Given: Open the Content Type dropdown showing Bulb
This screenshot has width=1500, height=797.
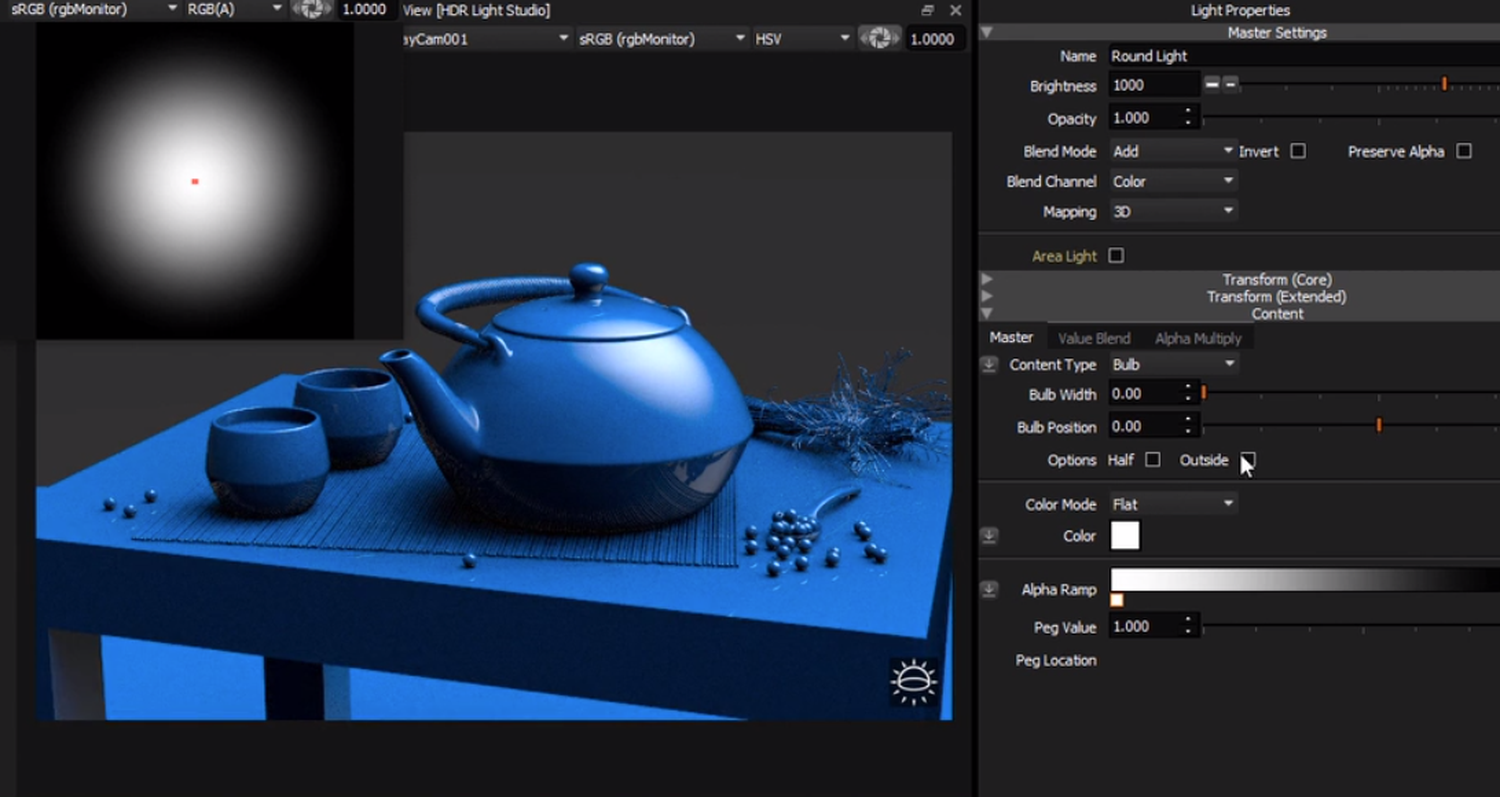Looking at the screenshot, I should tap(1172, 364).
